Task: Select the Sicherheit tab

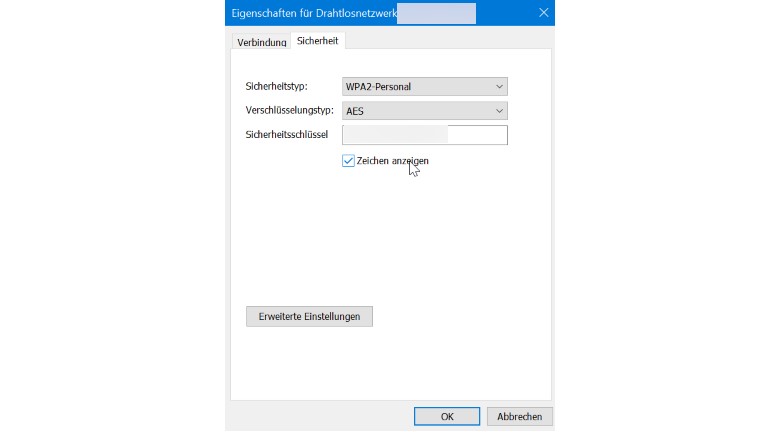Action: click(317, 40)
